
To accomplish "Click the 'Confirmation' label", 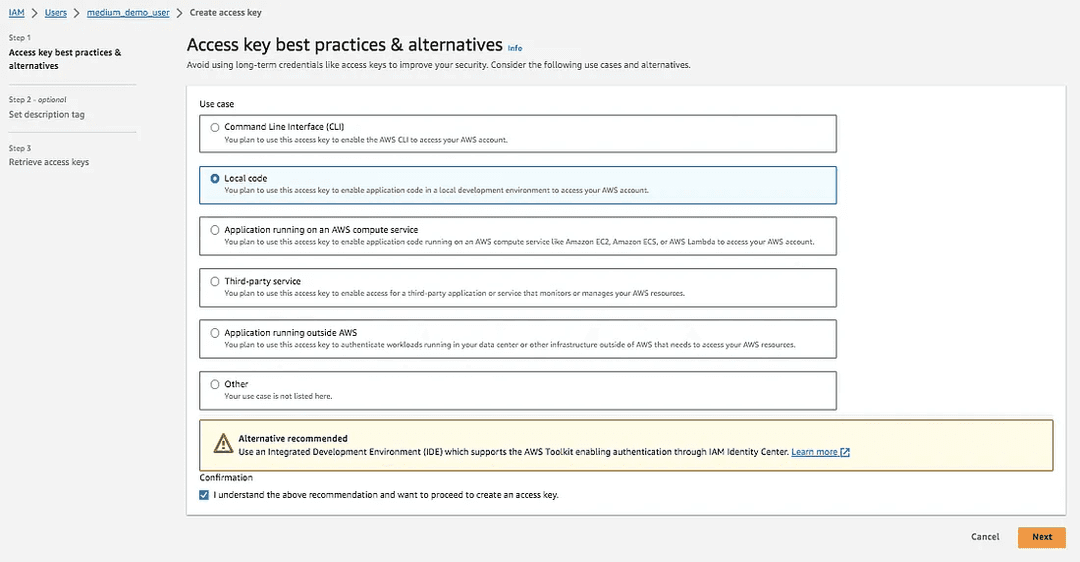I will click(x=226, y=477).
